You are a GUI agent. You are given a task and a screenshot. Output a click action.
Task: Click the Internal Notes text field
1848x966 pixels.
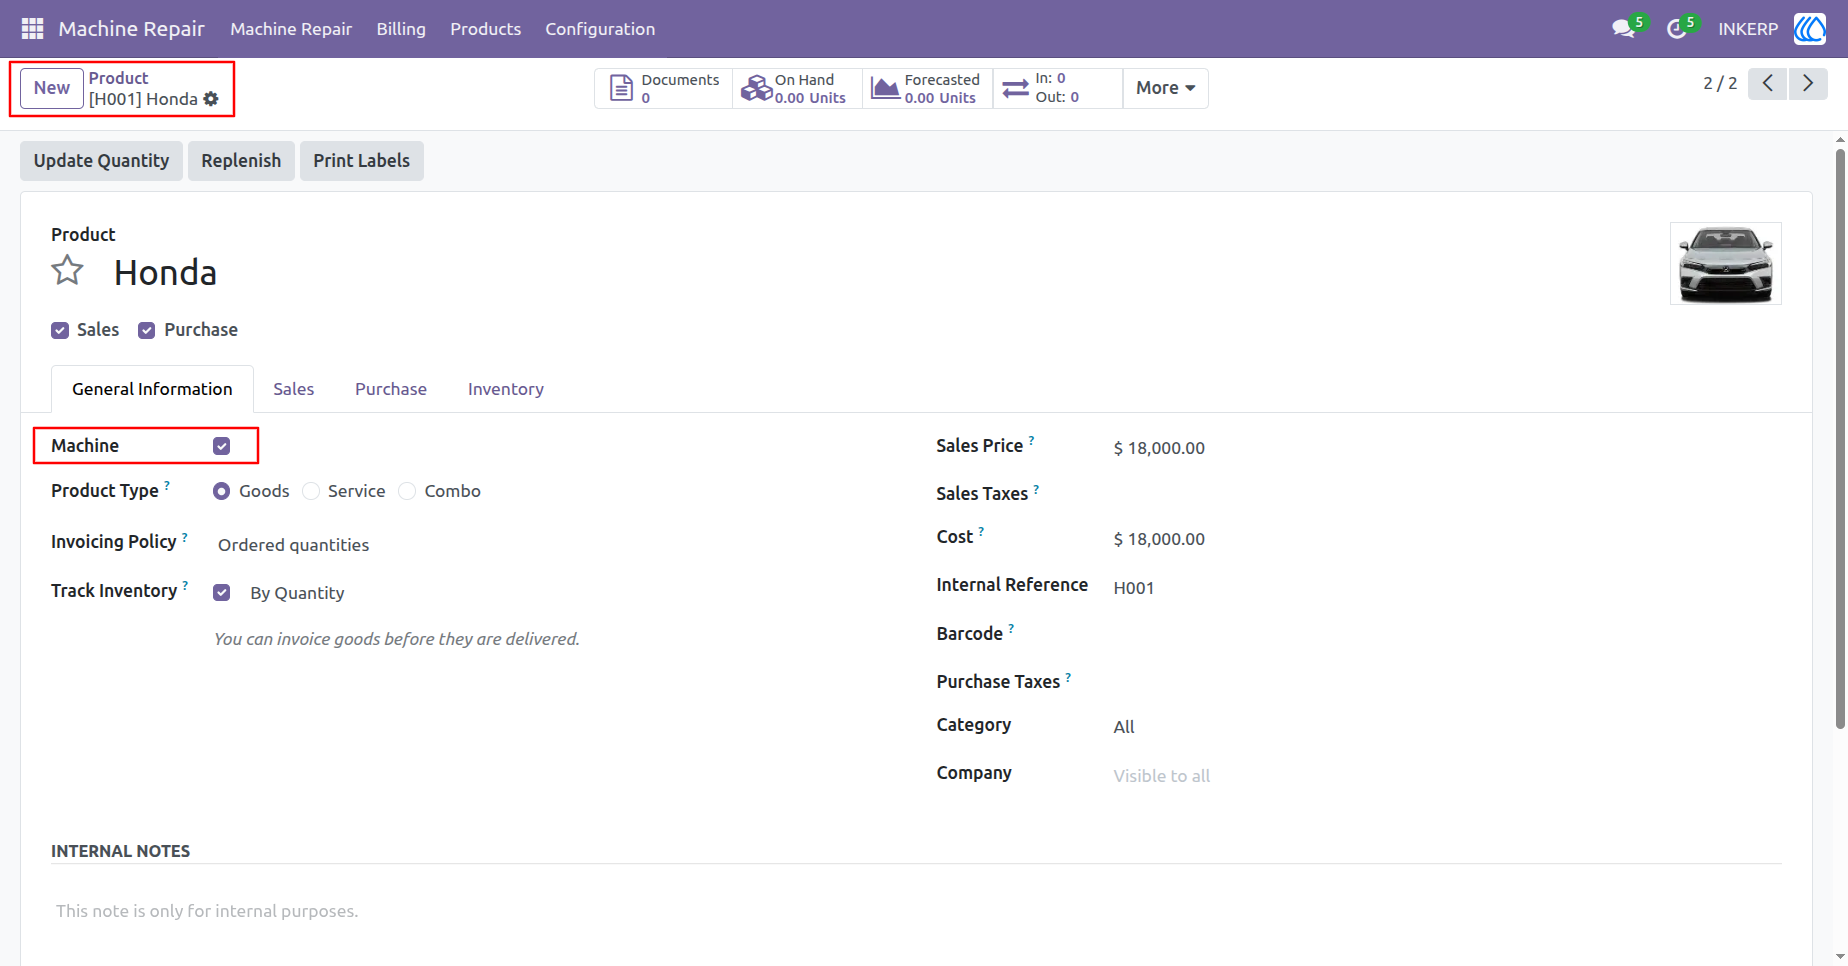(x=916, y=911)
